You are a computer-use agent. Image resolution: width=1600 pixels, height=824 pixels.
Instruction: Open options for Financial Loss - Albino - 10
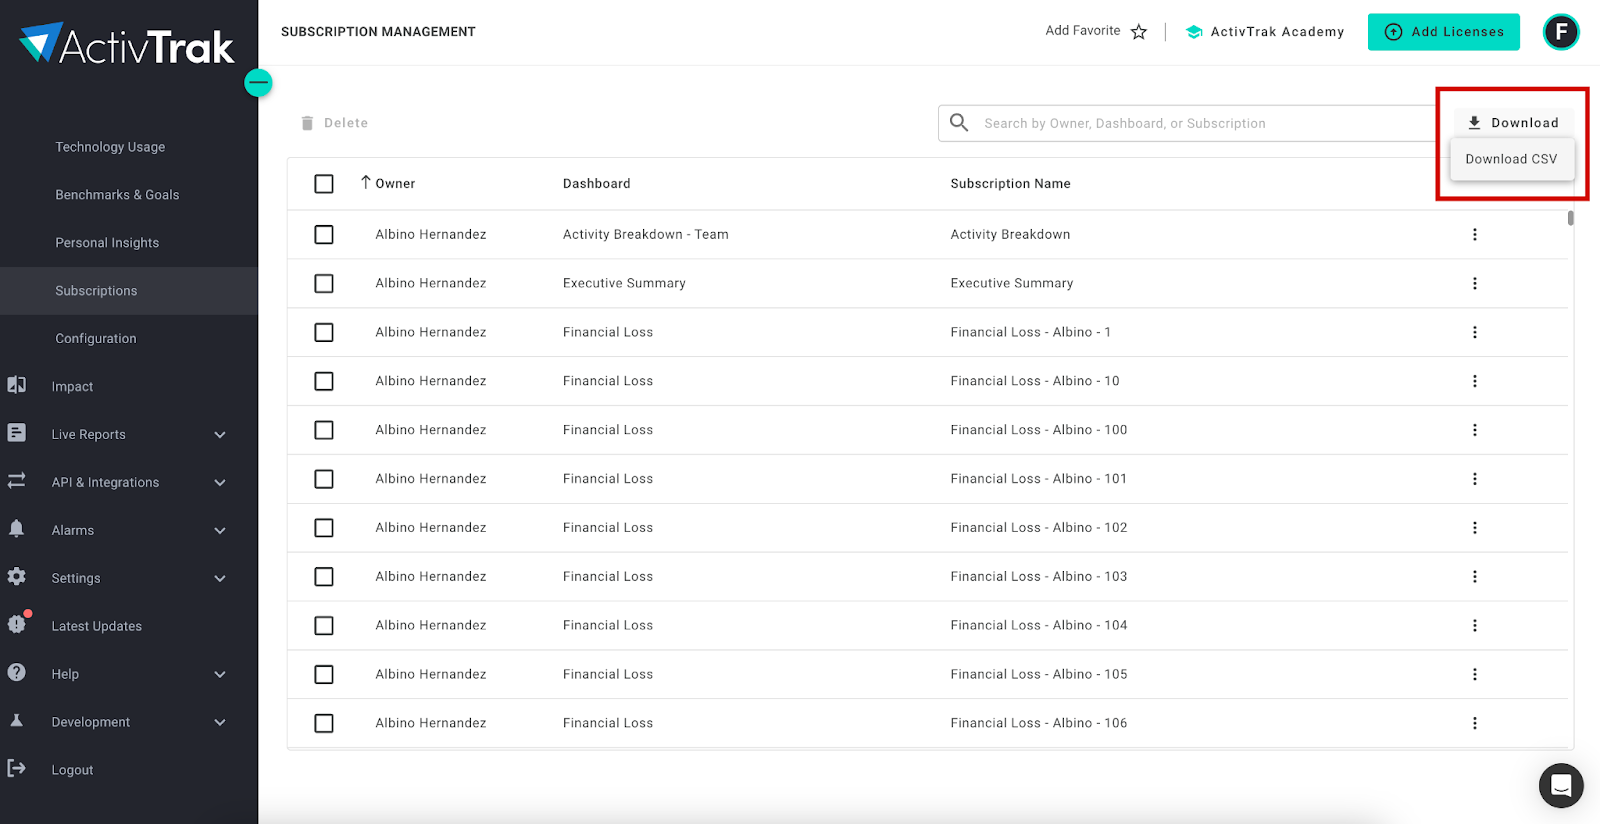click(x=1474, y=381)
